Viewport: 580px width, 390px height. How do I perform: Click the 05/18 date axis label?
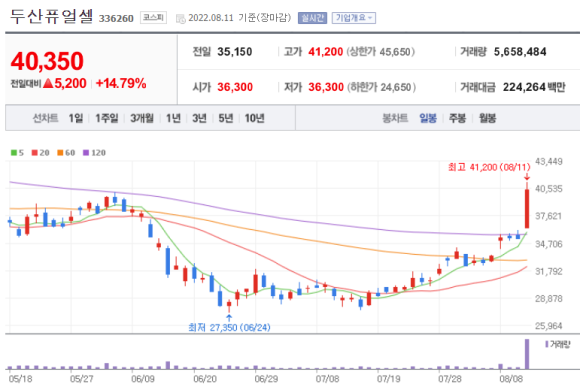[20, 379]
